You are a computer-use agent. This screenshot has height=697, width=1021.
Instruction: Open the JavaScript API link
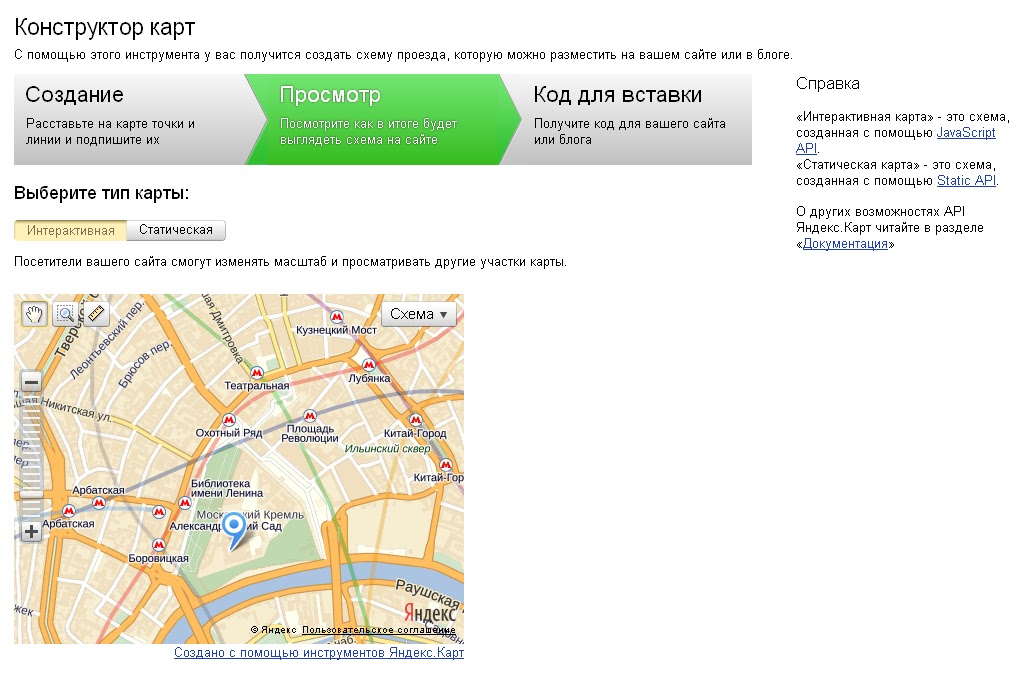point(966,133)
